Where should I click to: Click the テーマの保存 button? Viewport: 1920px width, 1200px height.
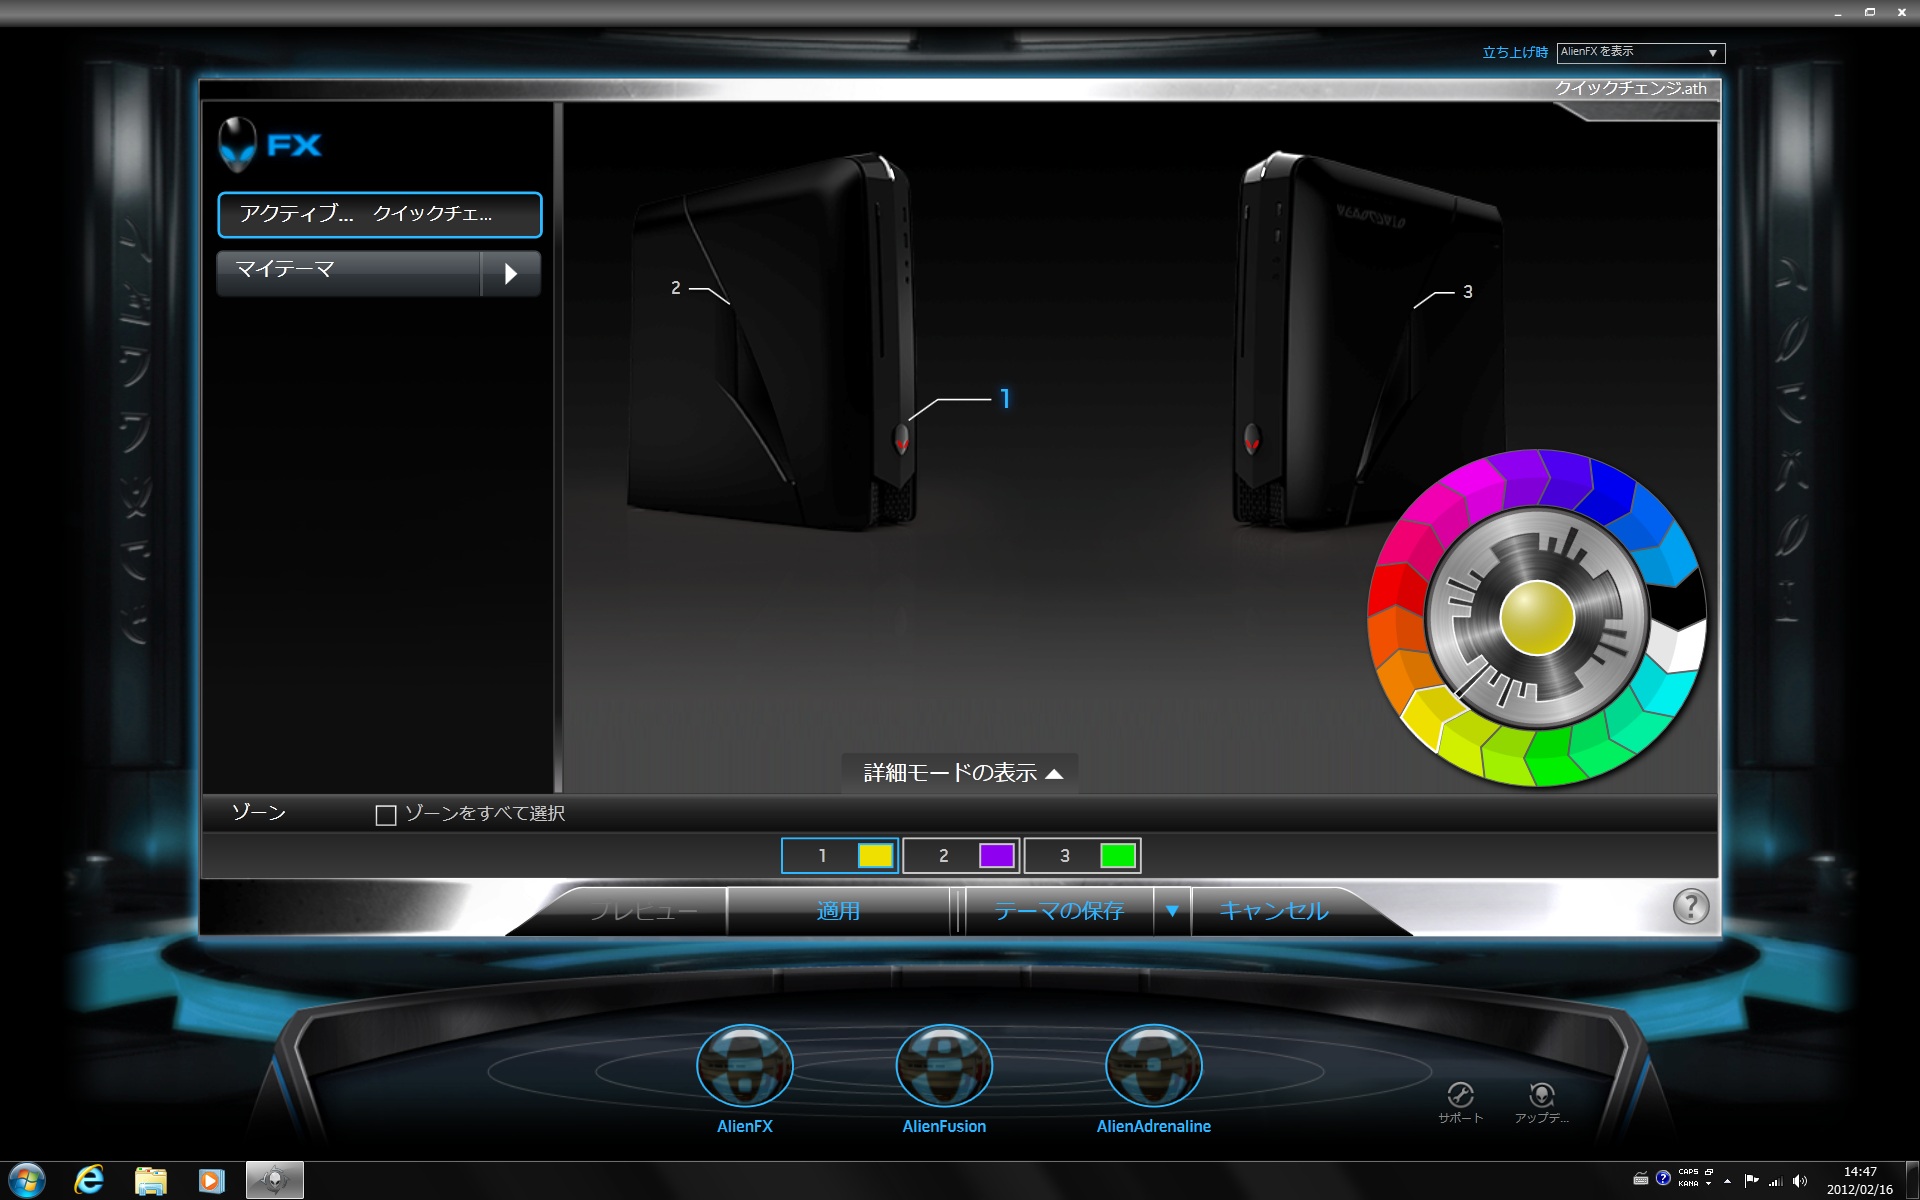pyautogui.click(x=1059, y=911)
